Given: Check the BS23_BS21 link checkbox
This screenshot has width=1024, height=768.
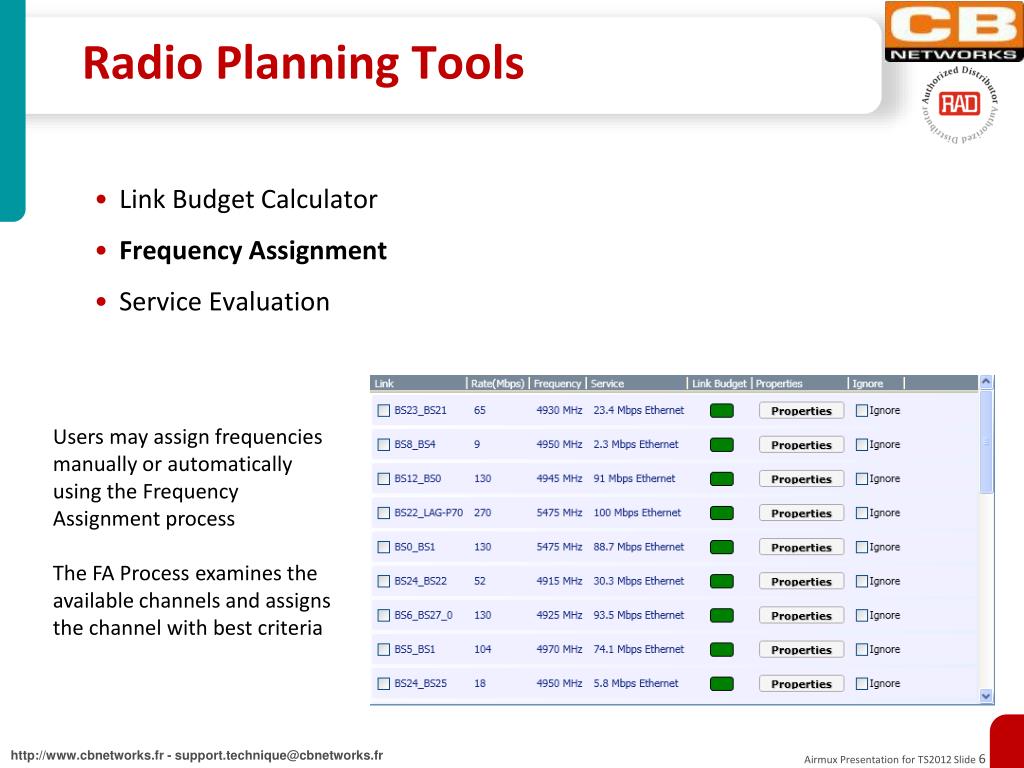Looking at the screenshot, I should [x=383, y=411].
